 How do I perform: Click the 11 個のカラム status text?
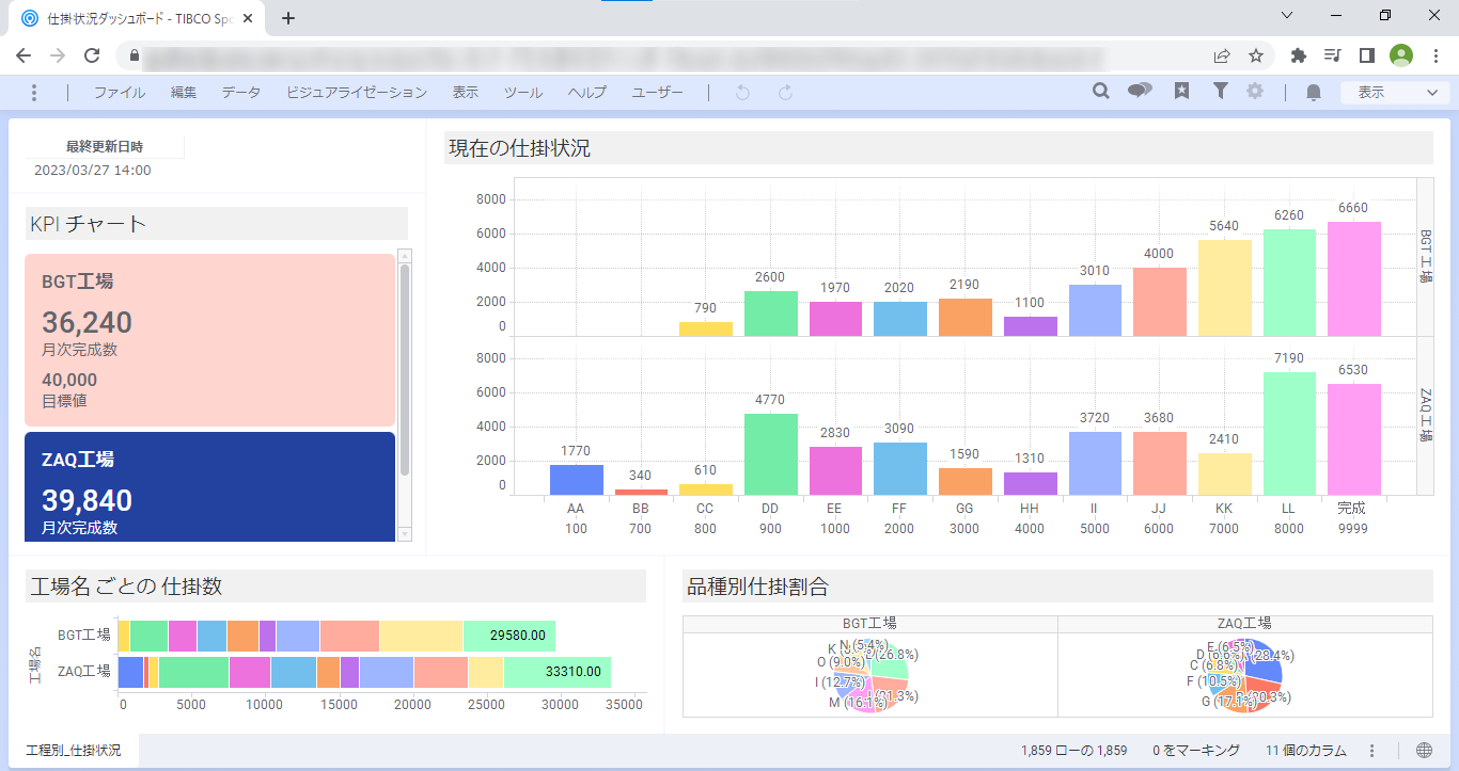tap(1306, 751)
